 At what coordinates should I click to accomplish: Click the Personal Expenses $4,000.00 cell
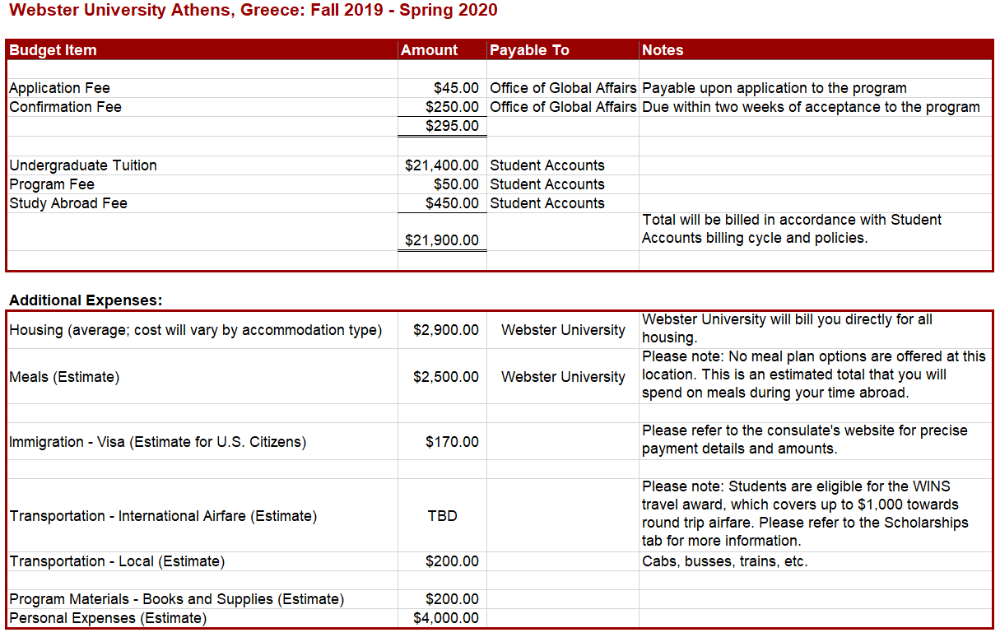(446, 618)
